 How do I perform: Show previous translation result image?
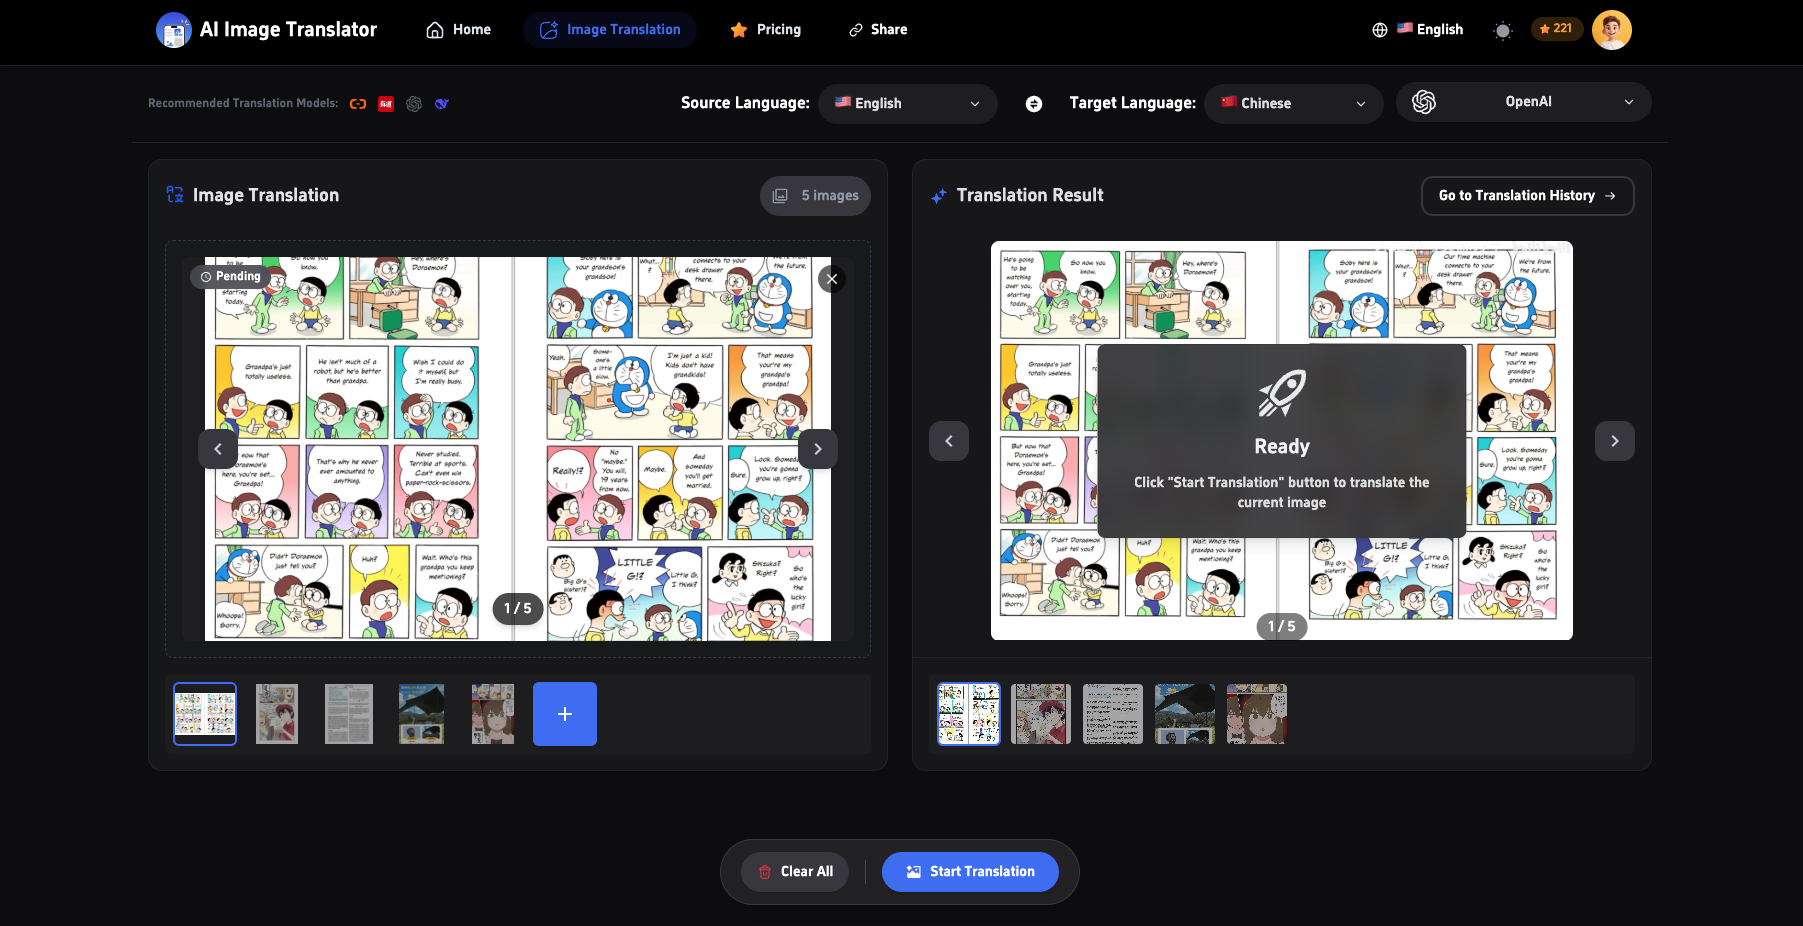pyautogui.click(x=949, y=441)
